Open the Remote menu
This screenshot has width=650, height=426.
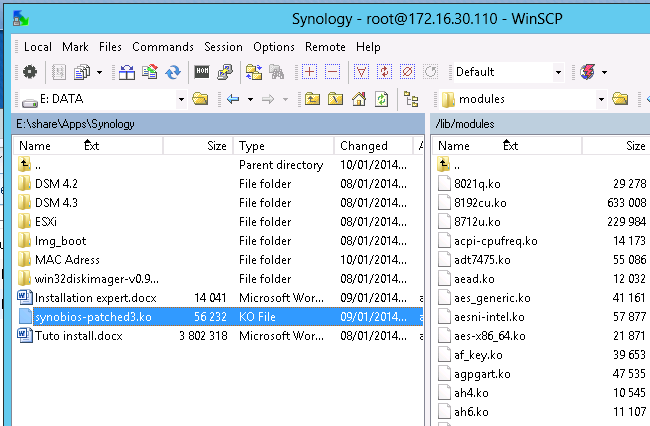point(325,47)
